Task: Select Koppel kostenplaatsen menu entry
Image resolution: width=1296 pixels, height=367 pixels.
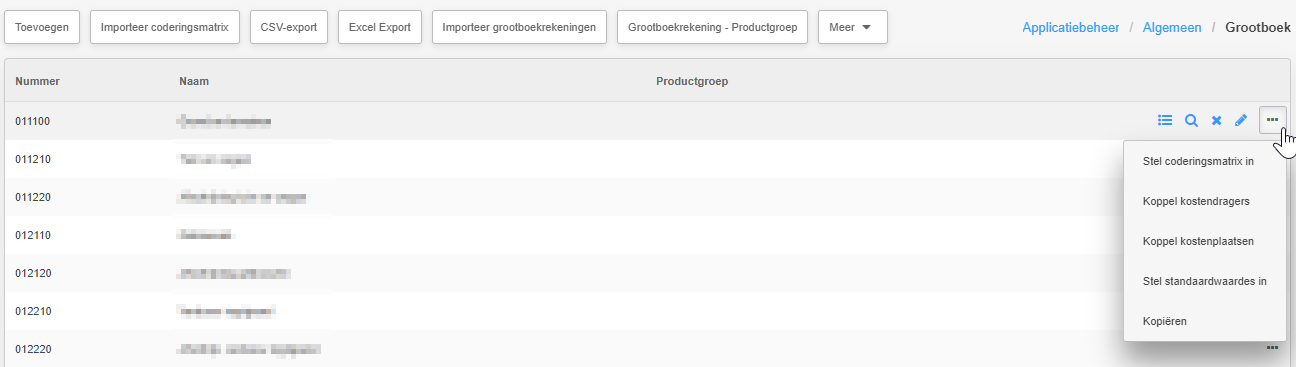Action: point(1198,241)
